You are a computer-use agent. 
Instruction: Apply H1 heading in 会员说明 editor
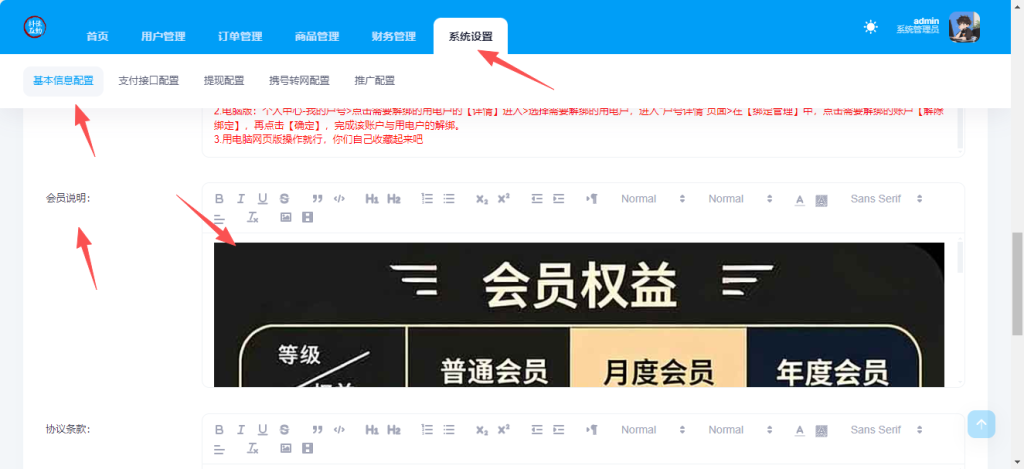372,199
